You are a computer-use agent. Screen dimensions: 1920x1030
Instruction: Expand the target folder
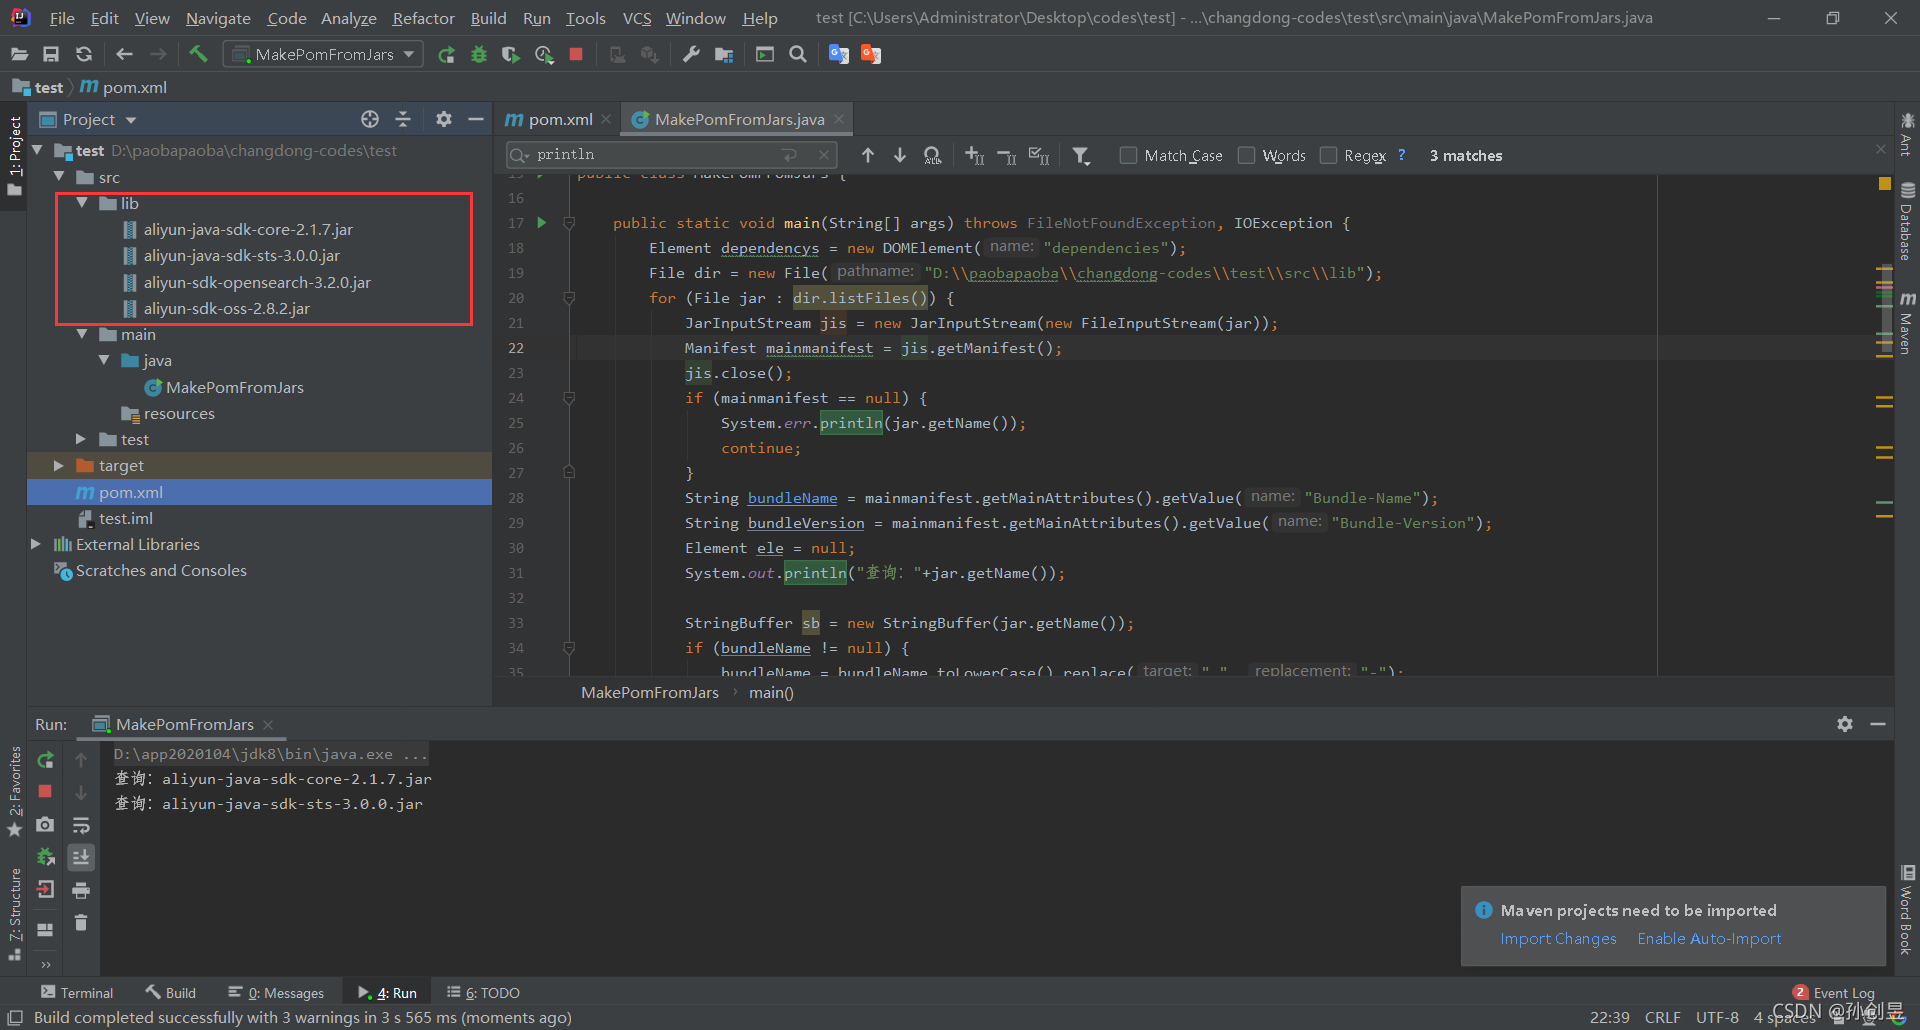(58, 465)
